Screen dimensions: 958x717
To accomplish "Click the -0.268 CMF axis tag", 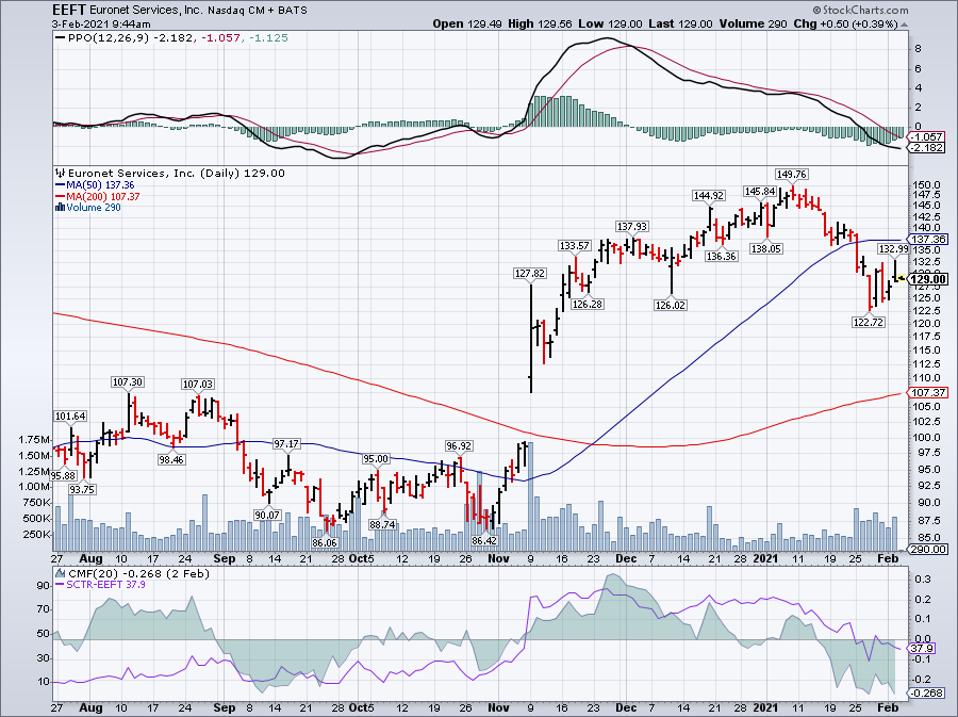I will [927, 693].
